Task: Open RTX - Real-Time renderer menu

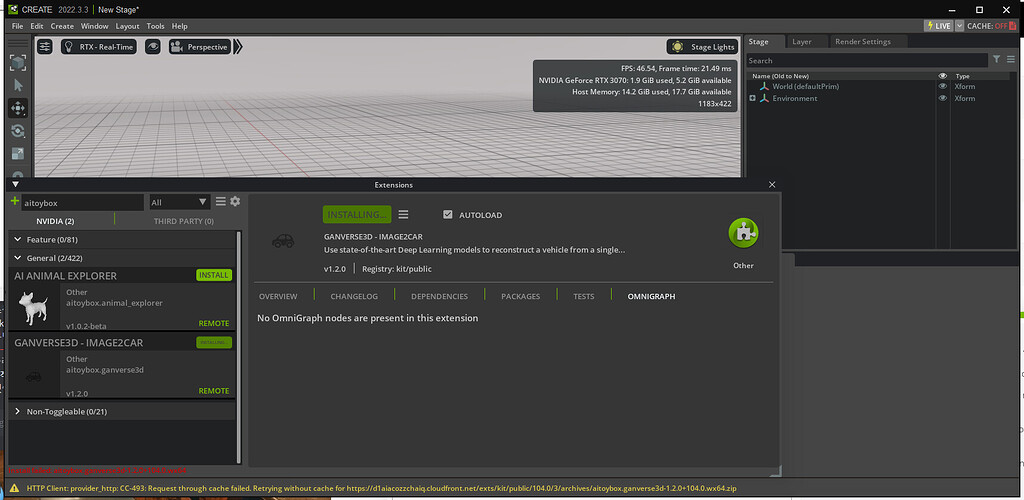Action: pyautogui.click(x=99, y=47)
